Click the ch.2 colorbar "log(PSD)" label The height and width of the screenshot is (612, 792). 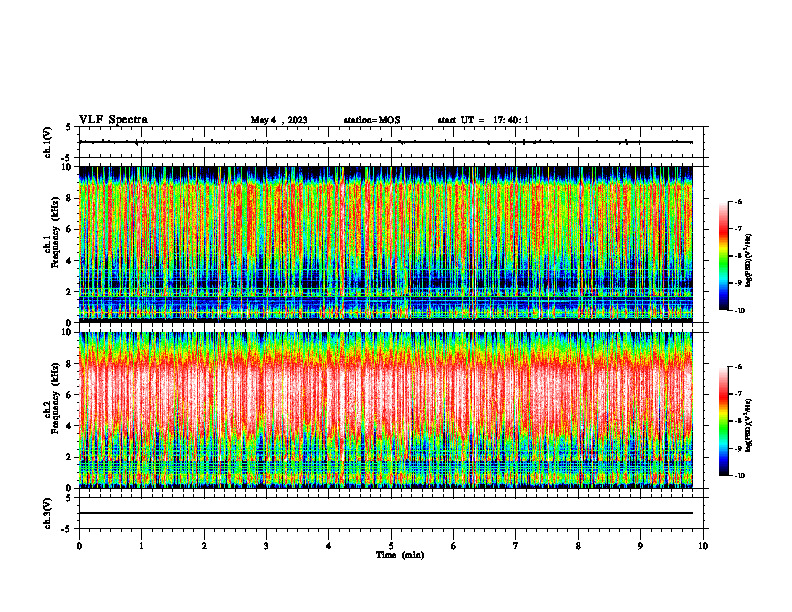coord(749,425)
